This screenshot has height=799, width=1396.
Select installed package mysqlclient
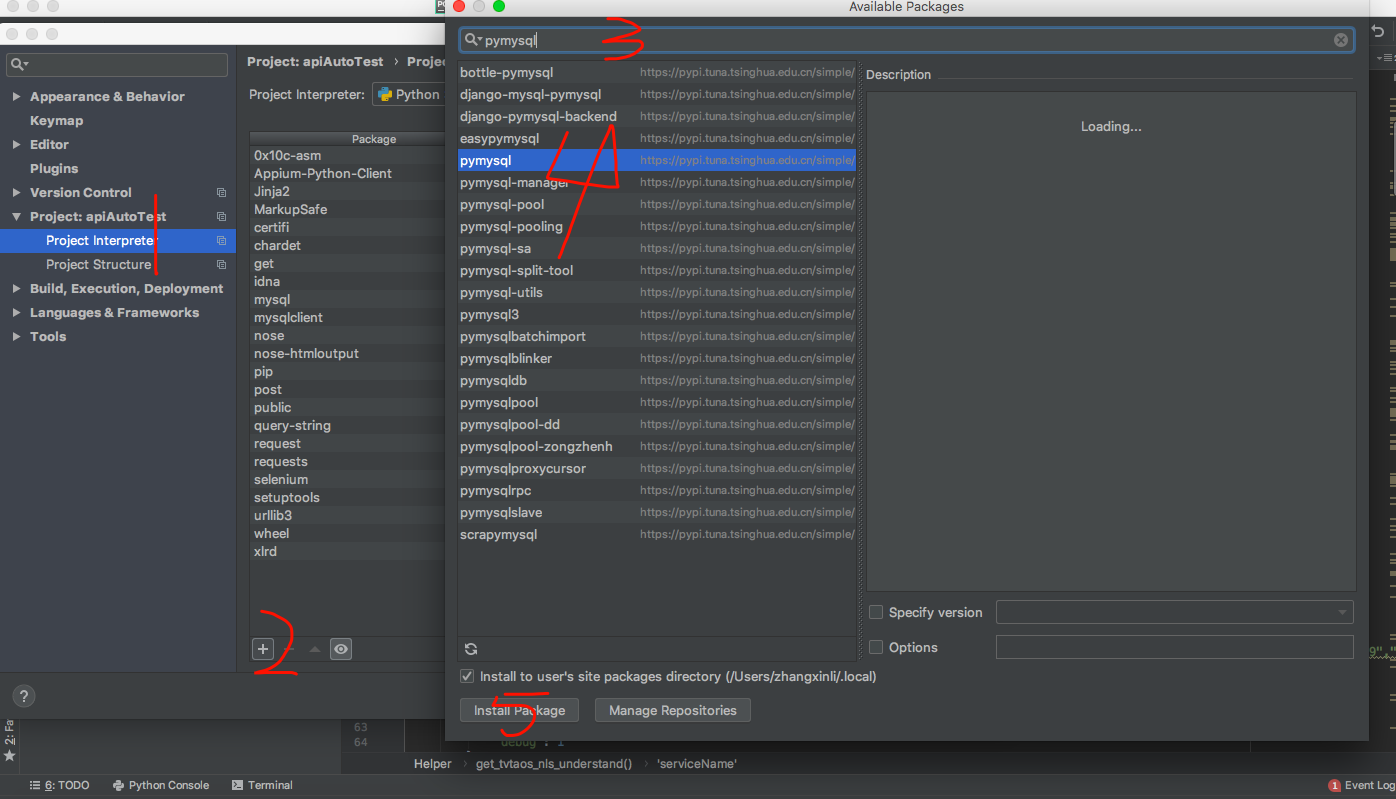point(345,318)
